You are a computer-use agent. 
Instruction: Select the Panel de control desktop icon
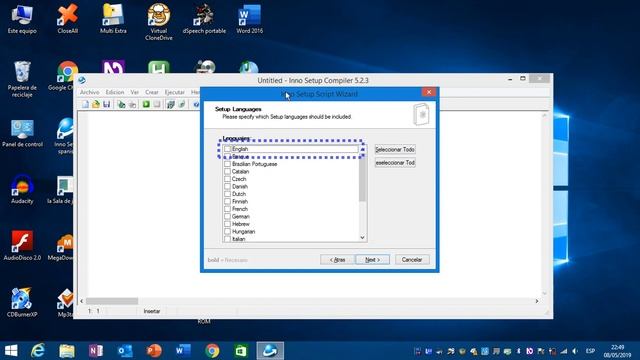[22, 133]
